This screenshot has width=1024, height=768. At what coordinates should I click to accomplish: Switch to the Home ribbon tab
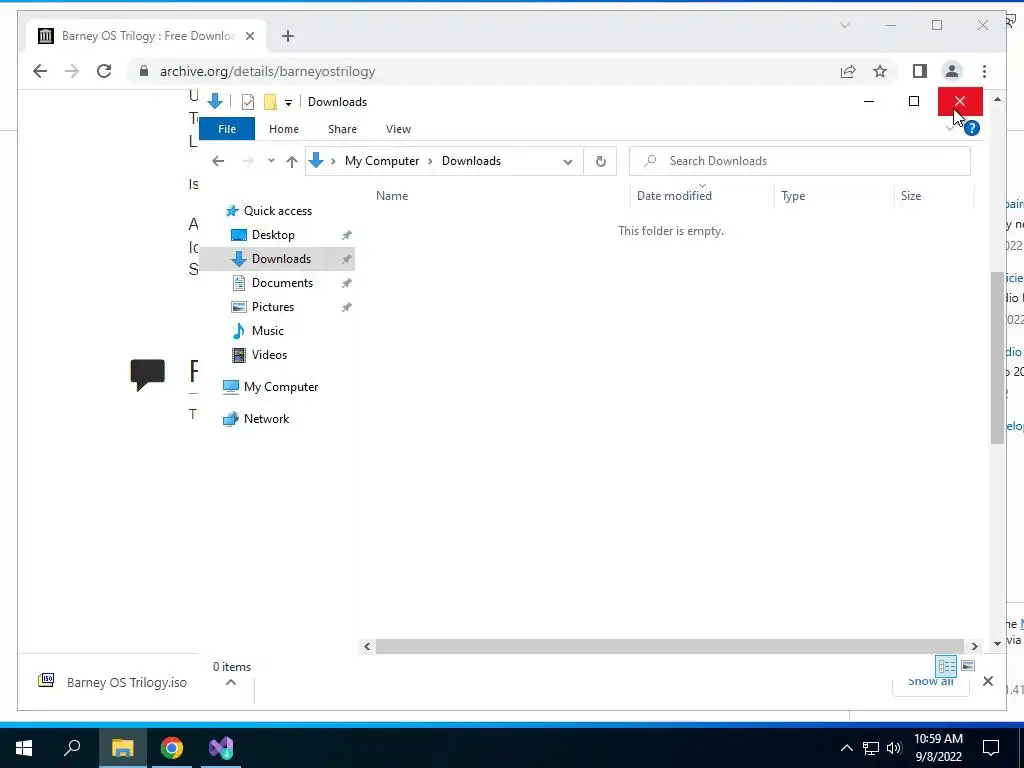283,129
